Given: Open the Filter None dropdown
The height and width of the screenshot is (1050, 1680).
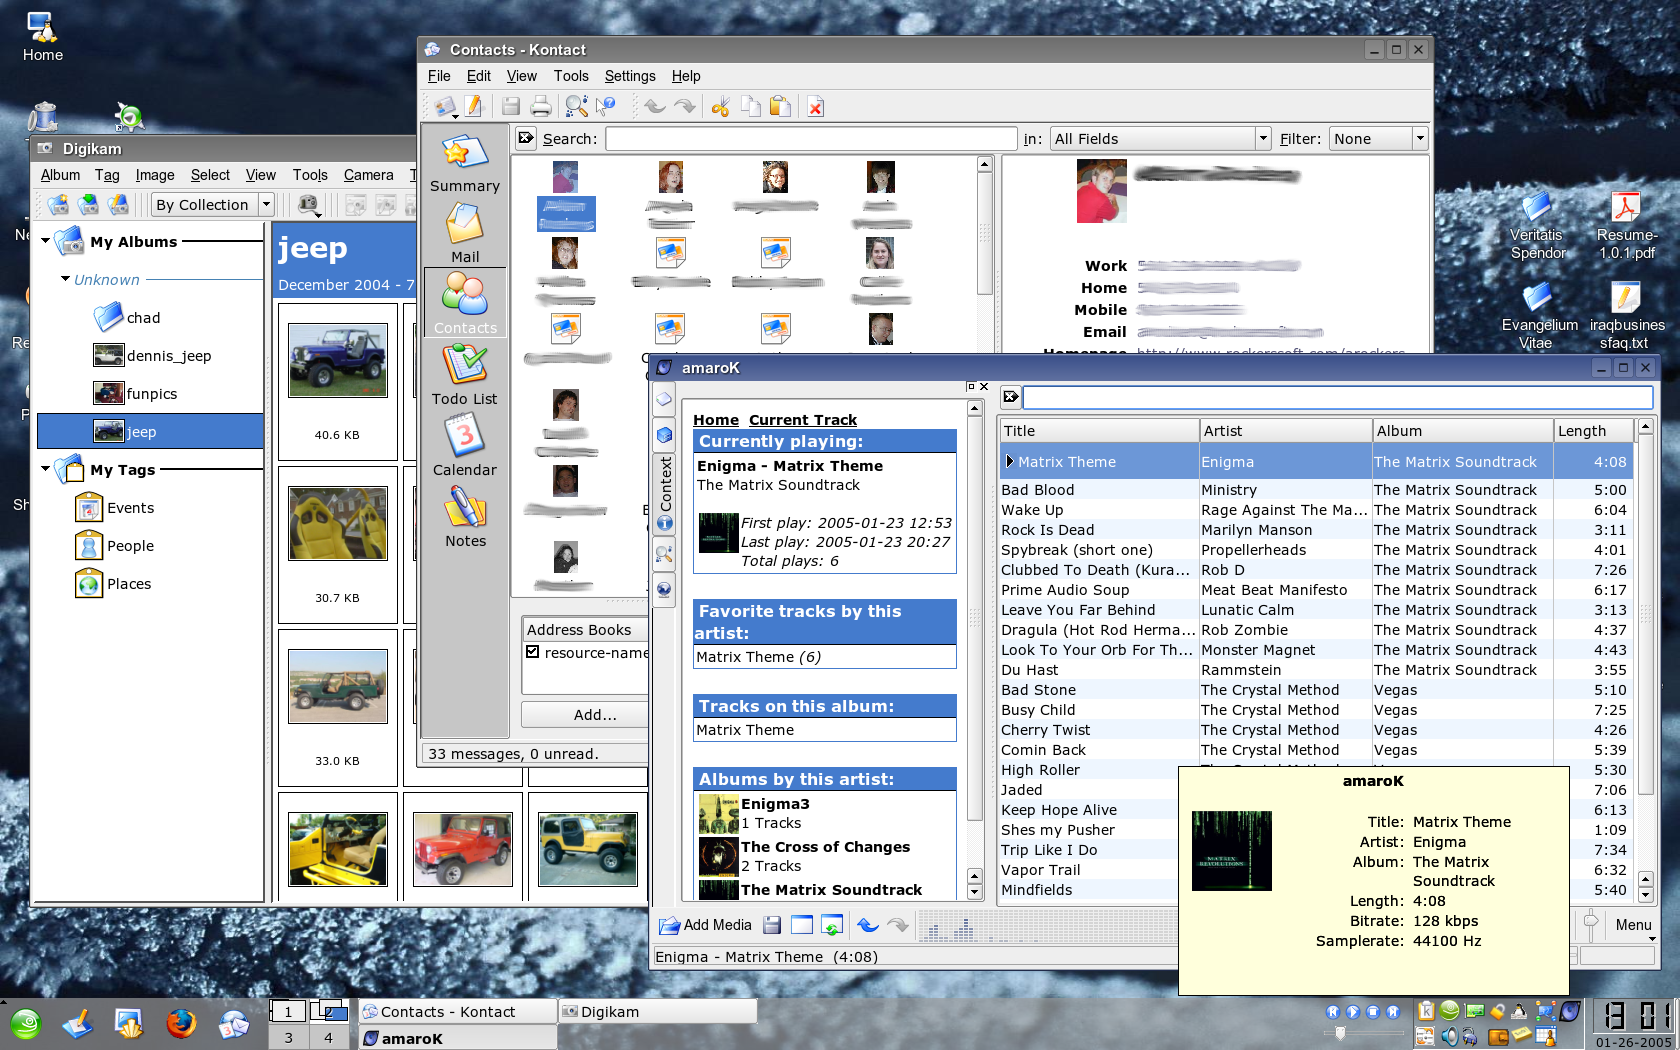Looking at the screenshot, I should coord(1378,139).
